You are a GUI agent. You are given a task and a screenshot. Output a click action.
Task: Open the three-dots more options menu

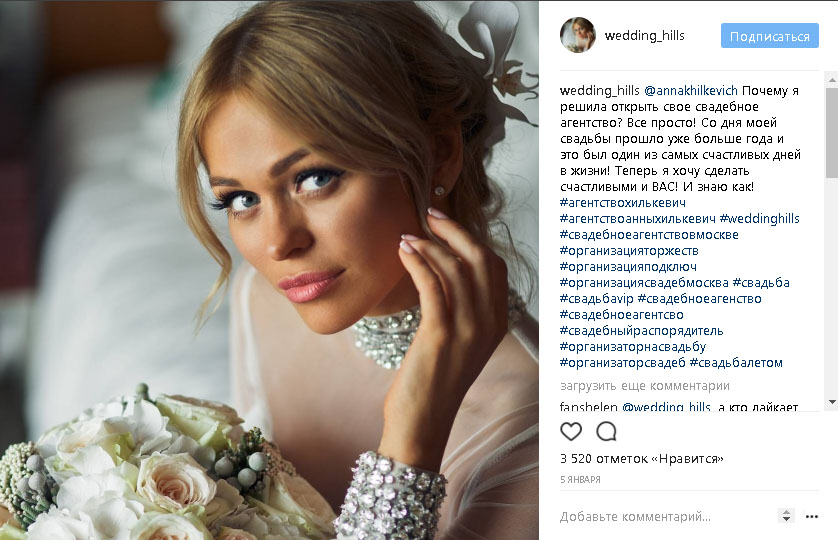(812, 516)
